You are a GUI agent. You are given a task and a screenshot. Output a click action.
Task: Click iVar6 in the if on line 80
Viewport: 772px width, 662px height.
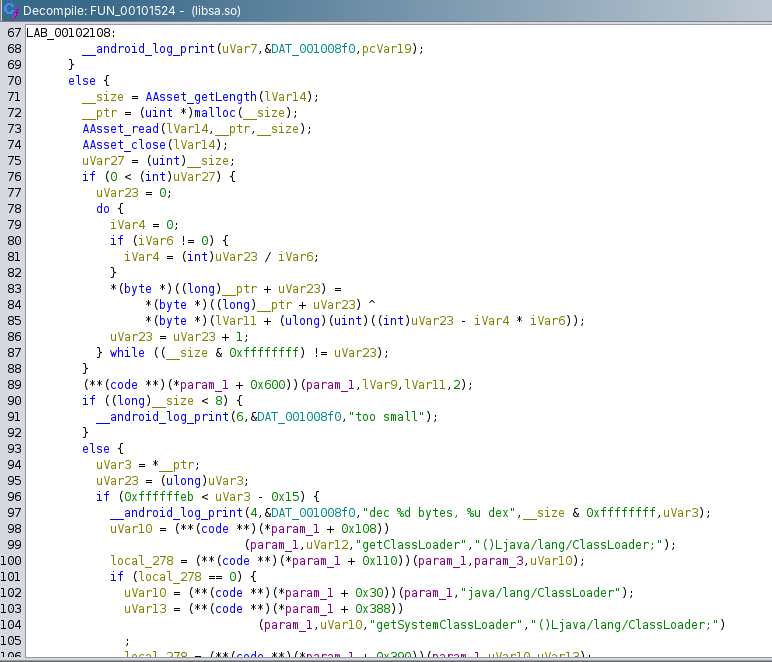(156, 241)
